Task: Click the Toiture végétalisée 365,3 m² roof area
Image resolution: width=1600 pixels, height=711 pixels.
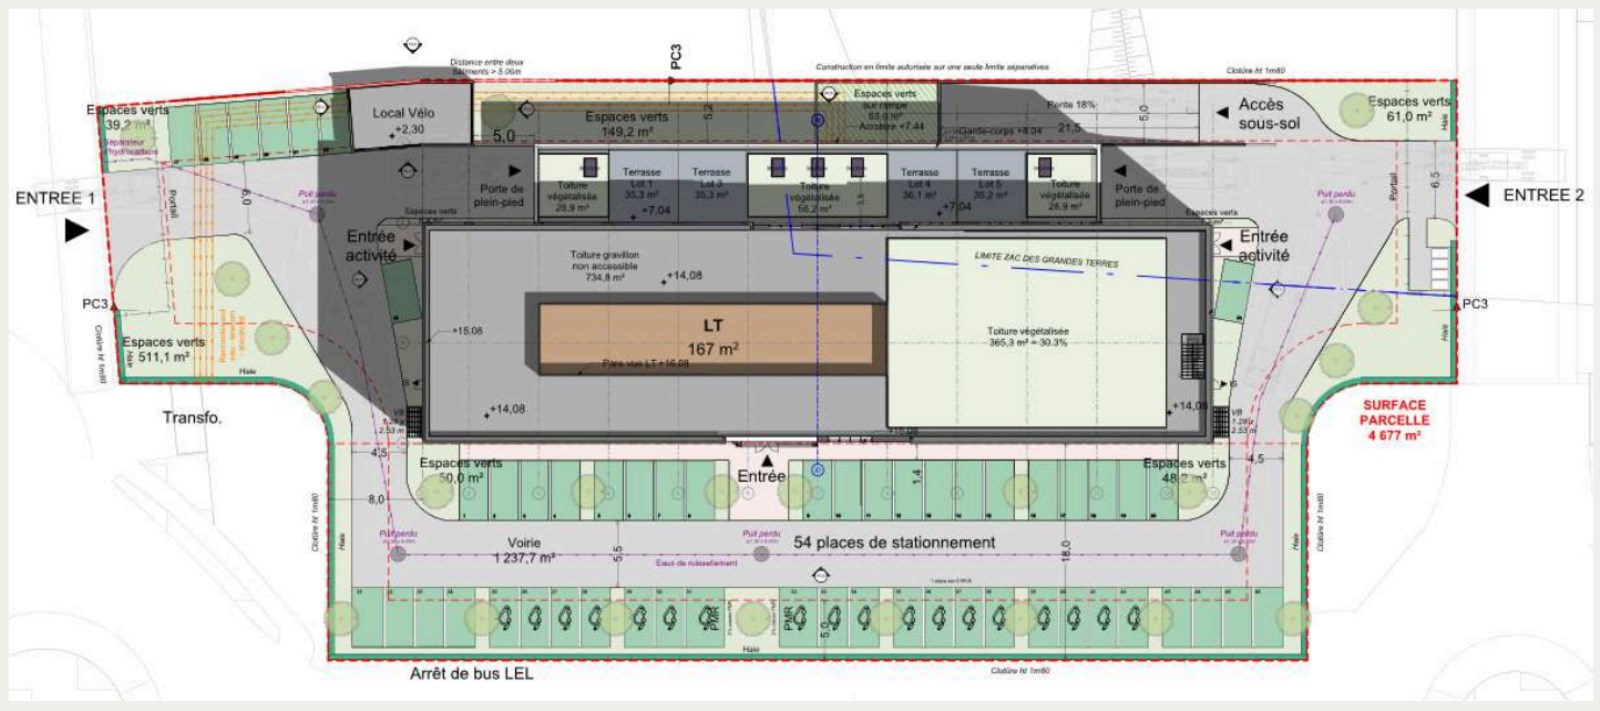Action: (x=1027, y=336)
